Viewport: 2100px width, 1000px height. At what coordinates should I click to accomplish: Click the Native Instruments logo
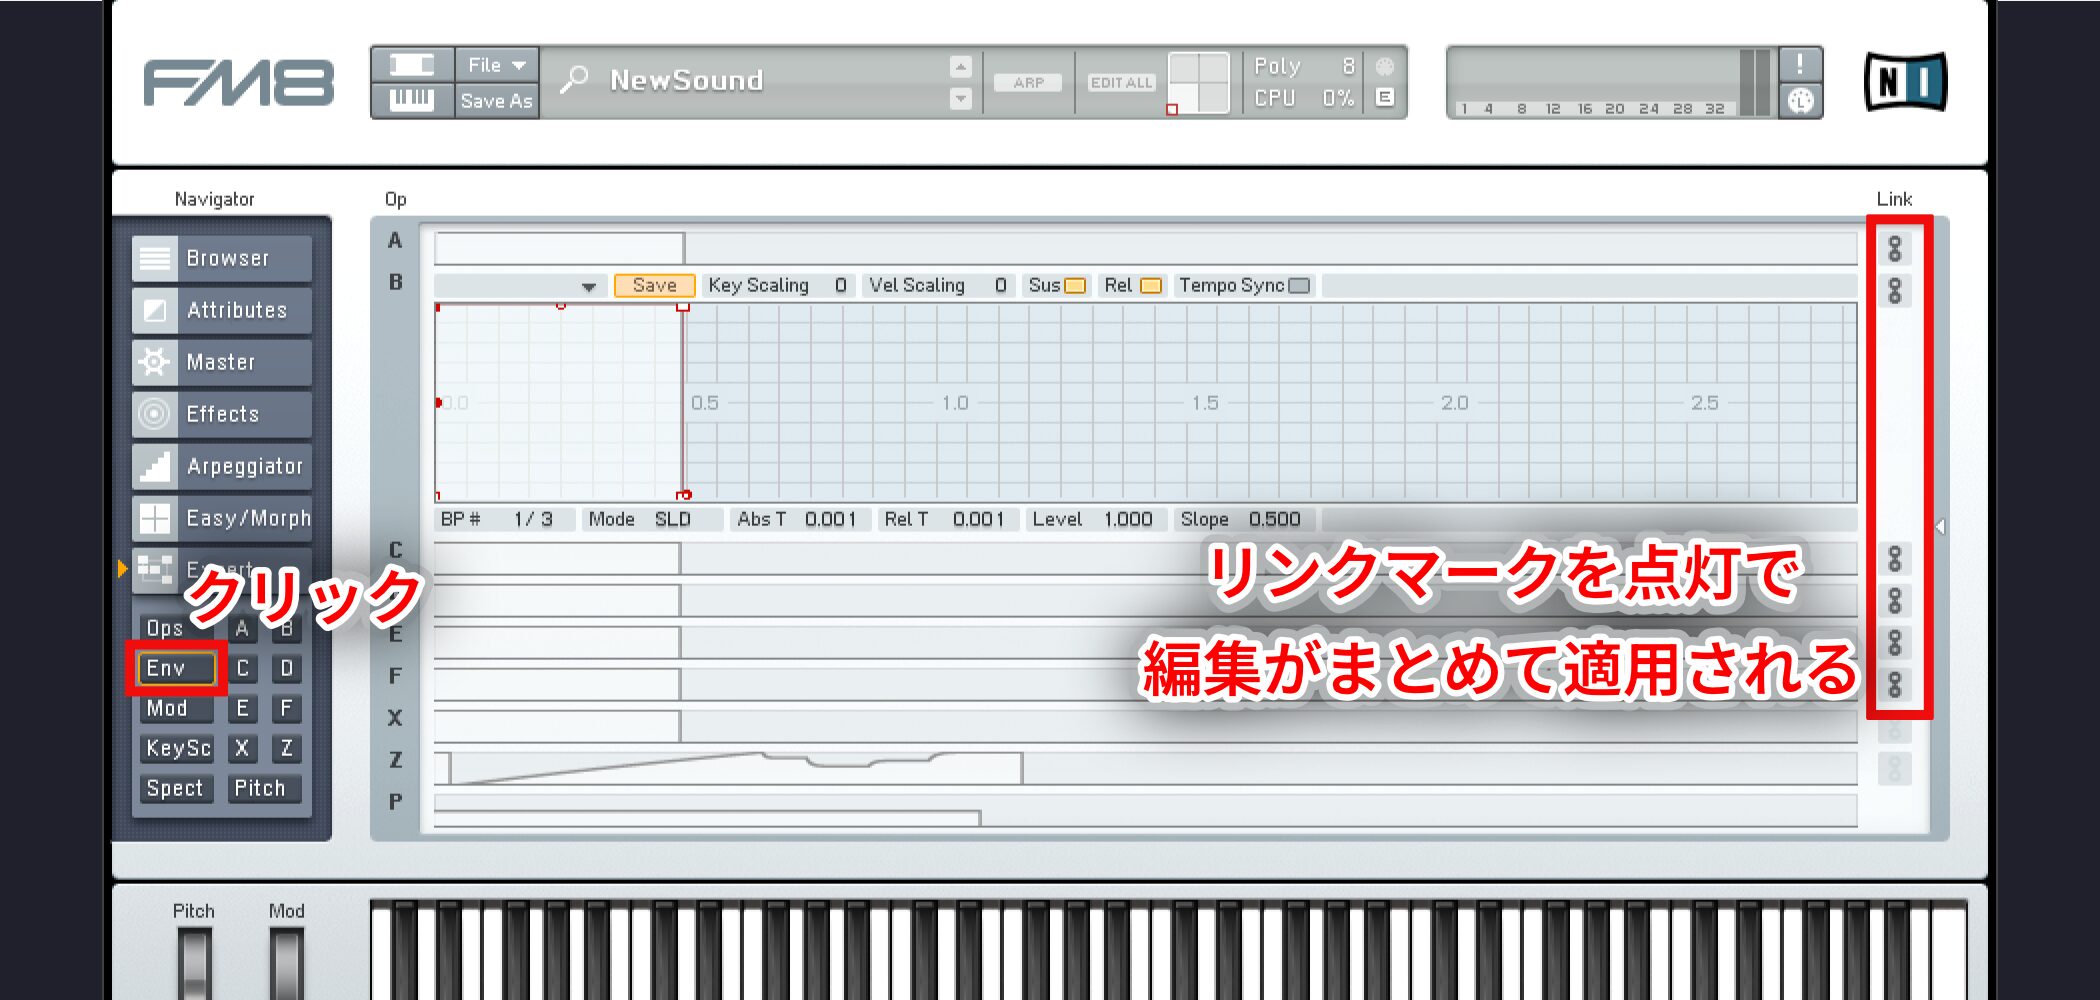(1906, 82)
